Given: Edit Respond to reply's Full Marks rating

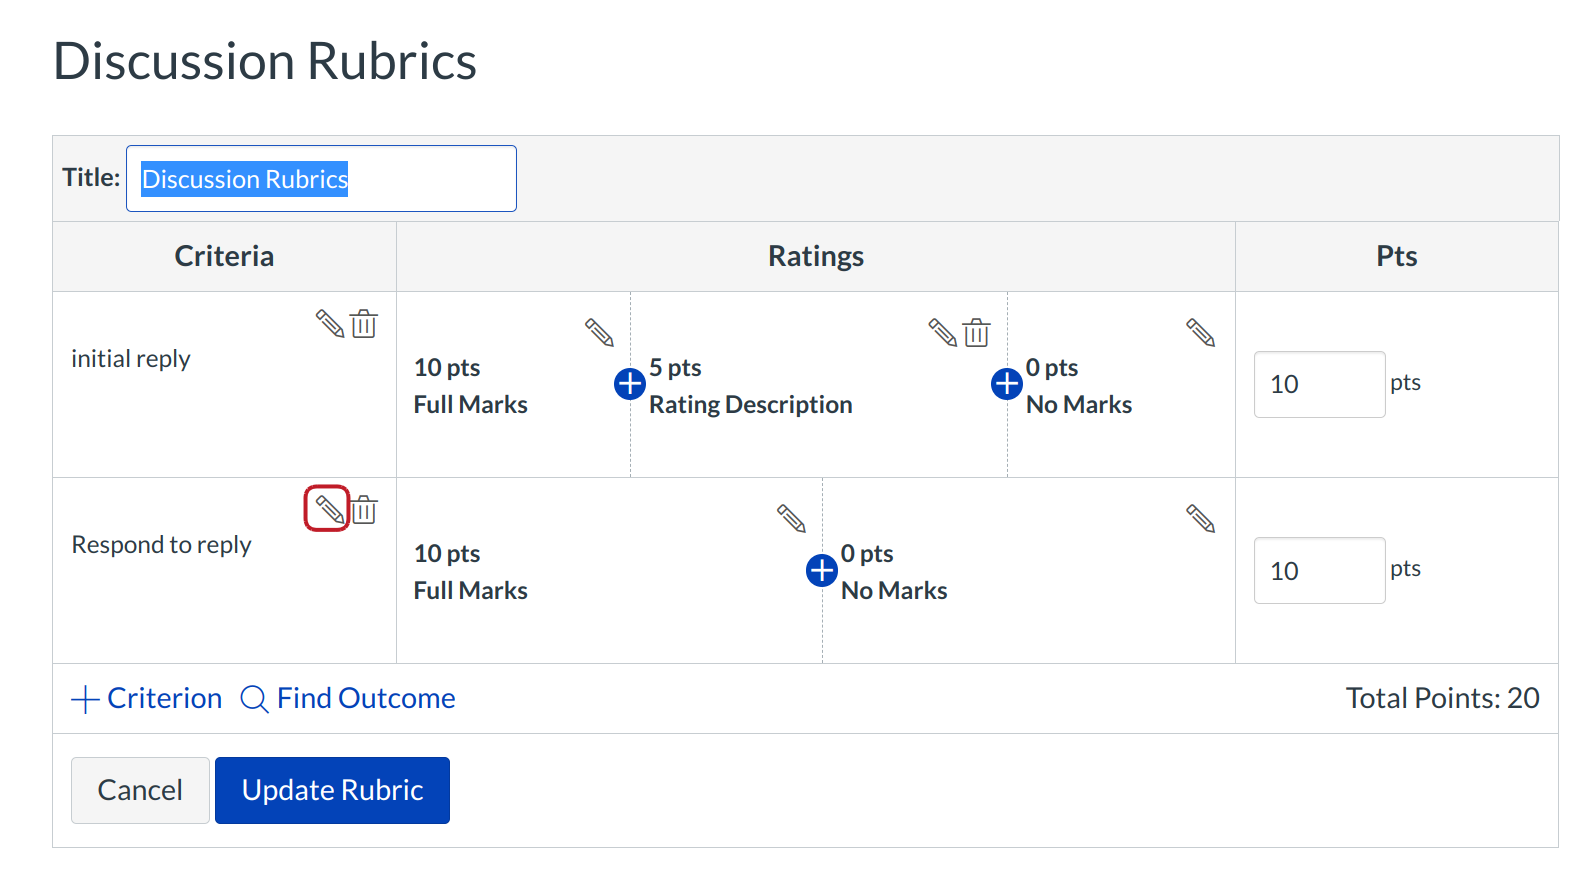Looking at the screenshot, I should tap(791, 518).
